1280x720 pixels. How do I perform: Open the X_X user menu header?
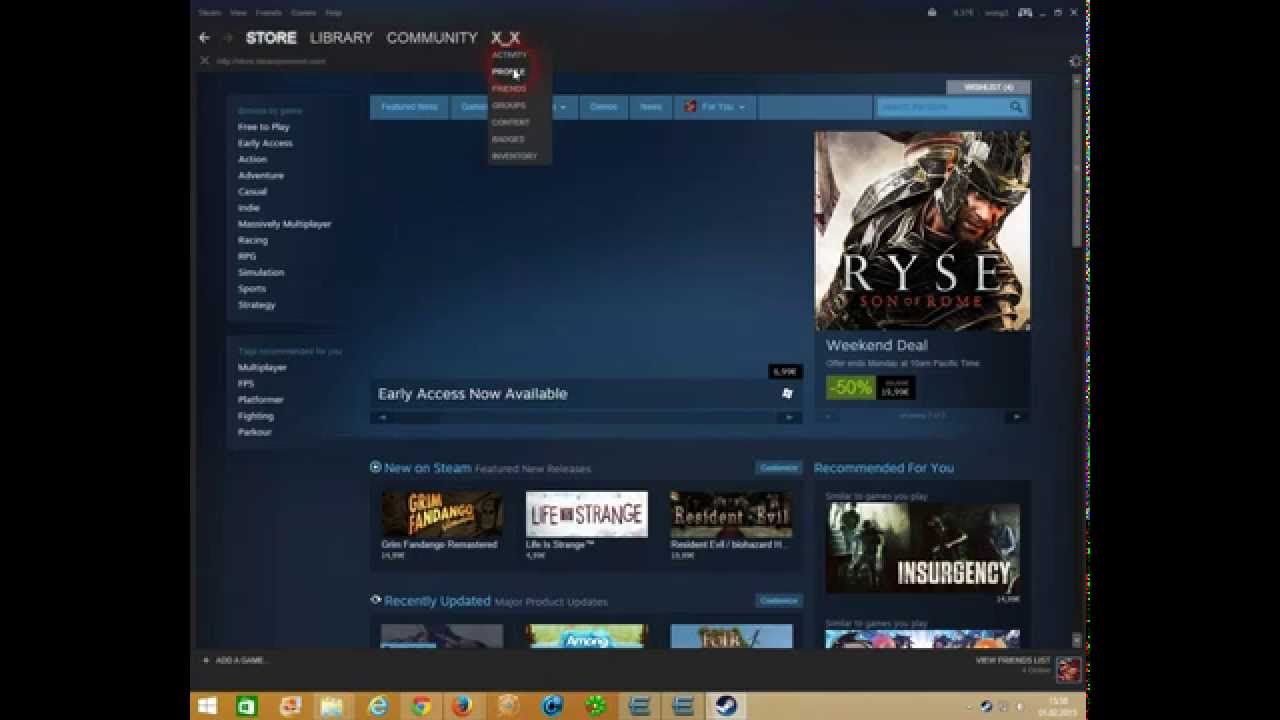click(x=505, y=38)
